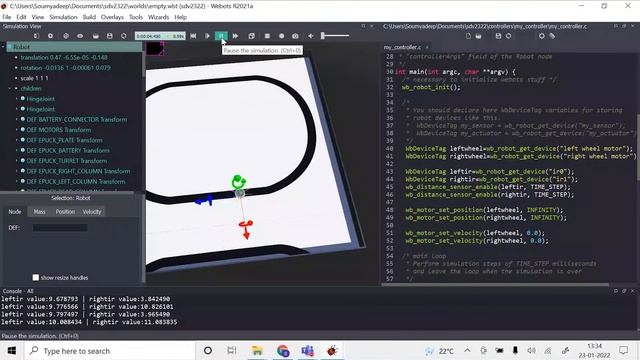Viewport: 640px width, 360px height.
Task: Open File Explorer from the taskbar
Action: tap(257, 351)
